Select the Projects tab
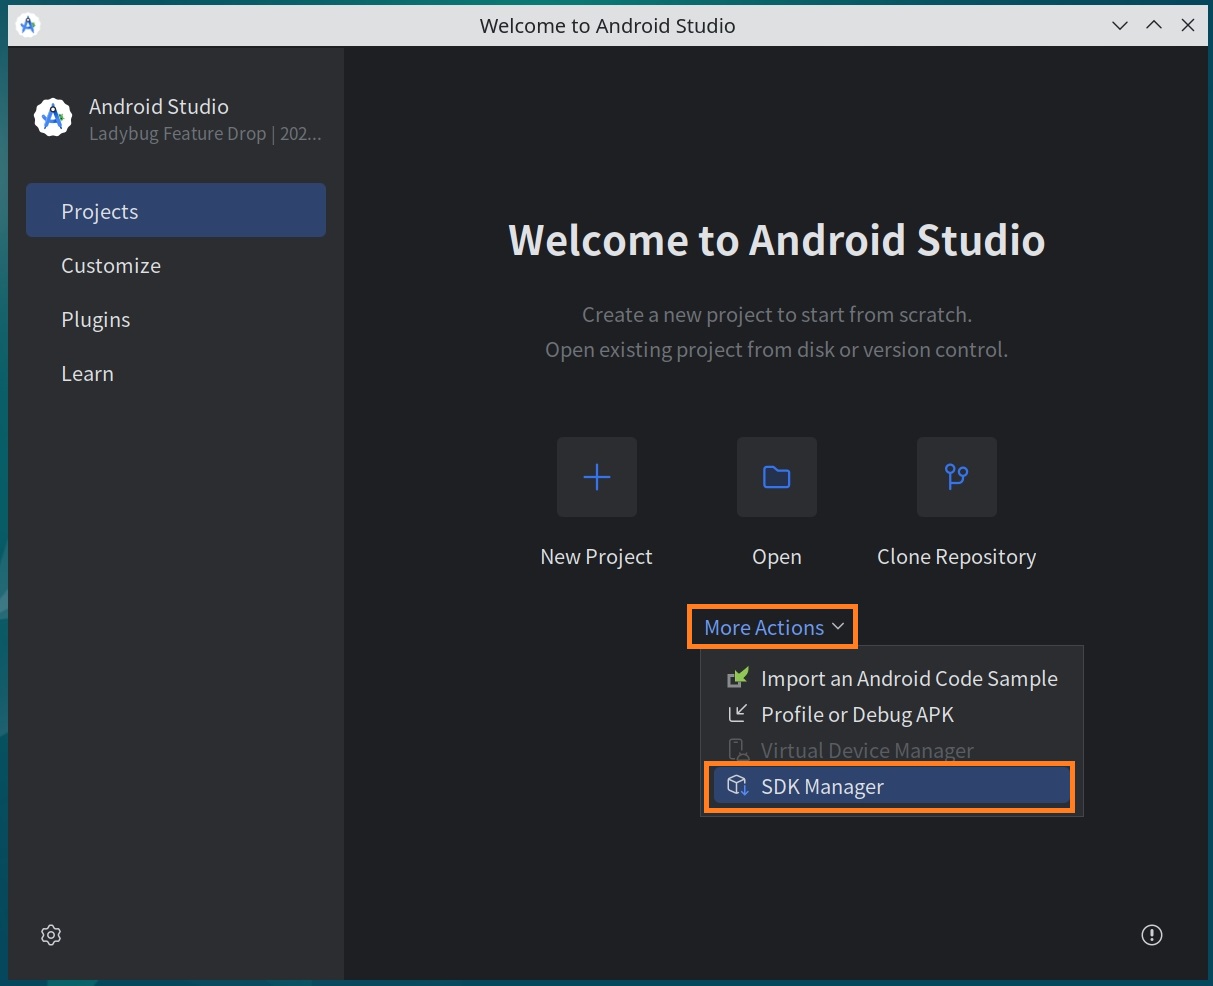Image resolution: width=1213 pixels, height=986 pixels. pos(176,211)
